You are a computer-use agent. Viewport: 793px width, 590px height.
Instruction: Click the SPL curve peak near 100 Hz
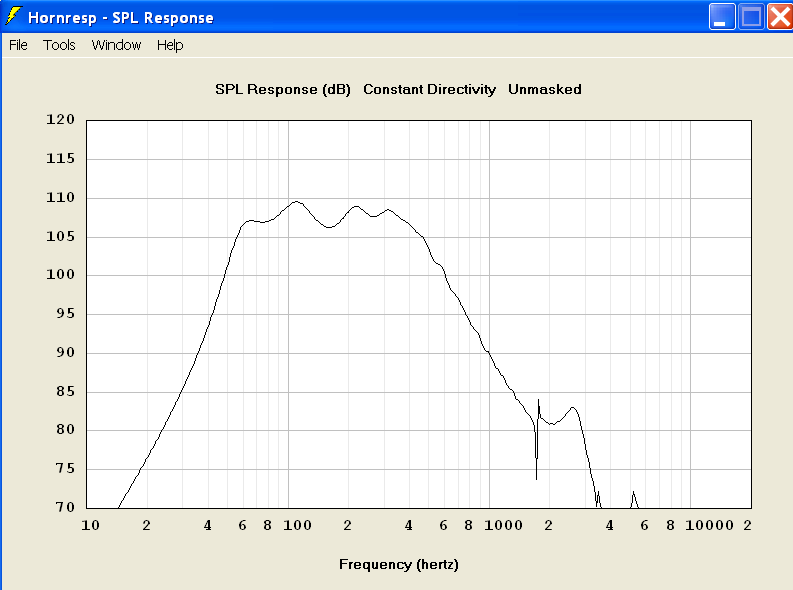tap(296, 202)
